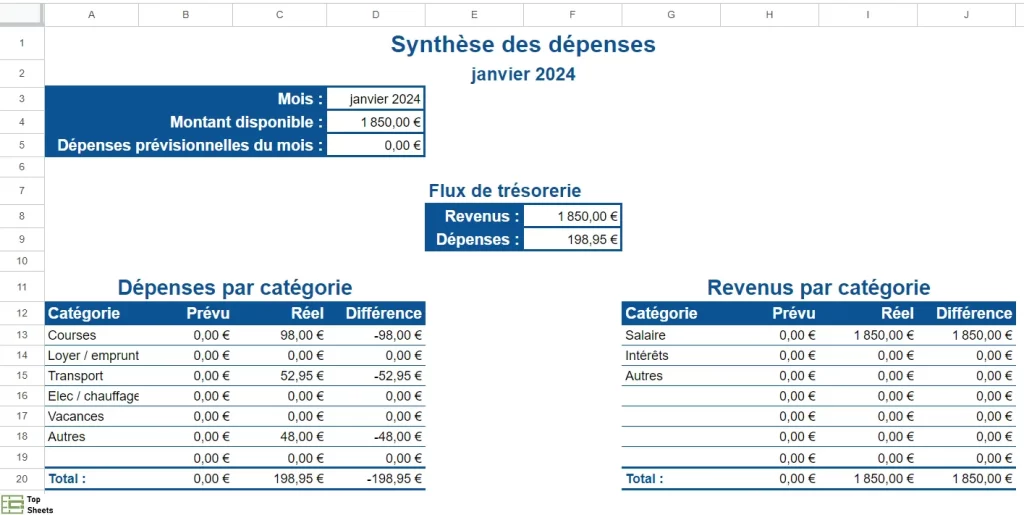Select the Autres difference -48,00 €
The height and width of the screenshot is (515, 1024).
tap(376, 436)
